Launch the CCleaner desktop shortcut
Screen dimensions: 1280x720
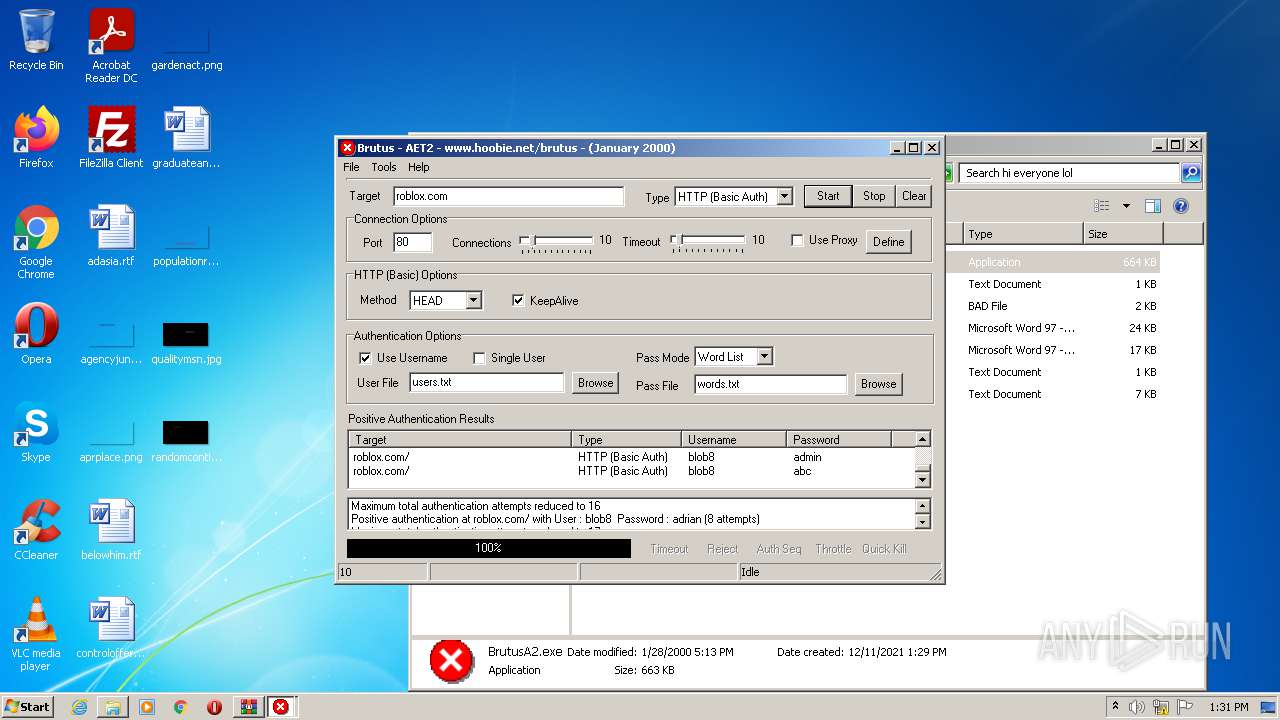[36, 530]
